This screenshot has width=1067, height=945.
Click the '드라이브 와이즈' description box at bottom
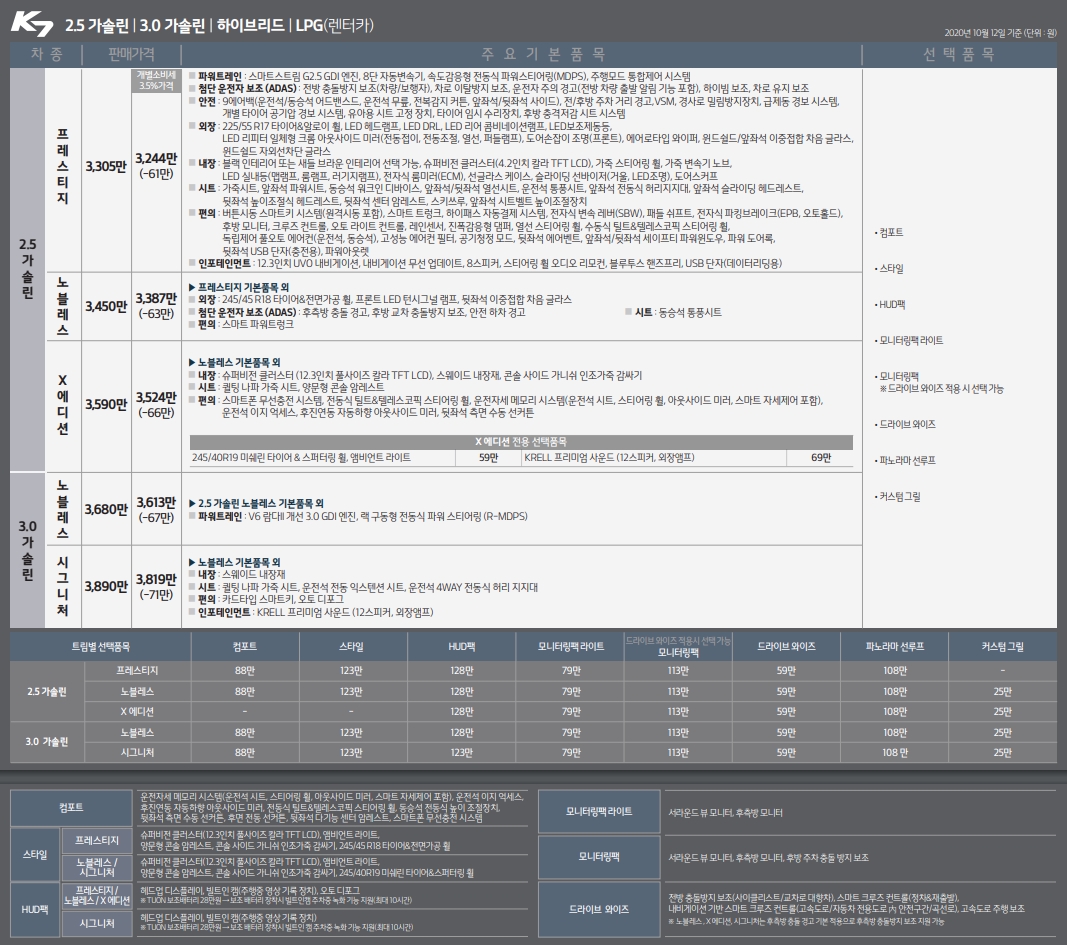point(599,910)
